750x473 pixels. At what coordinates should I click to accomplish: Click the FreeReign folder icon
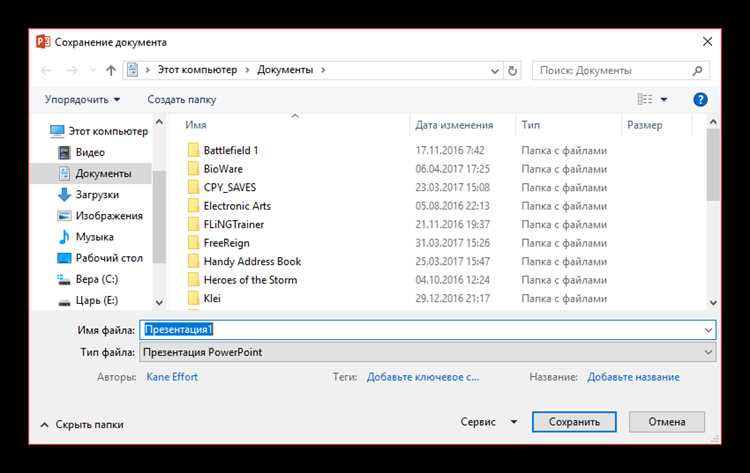point(193,243)
